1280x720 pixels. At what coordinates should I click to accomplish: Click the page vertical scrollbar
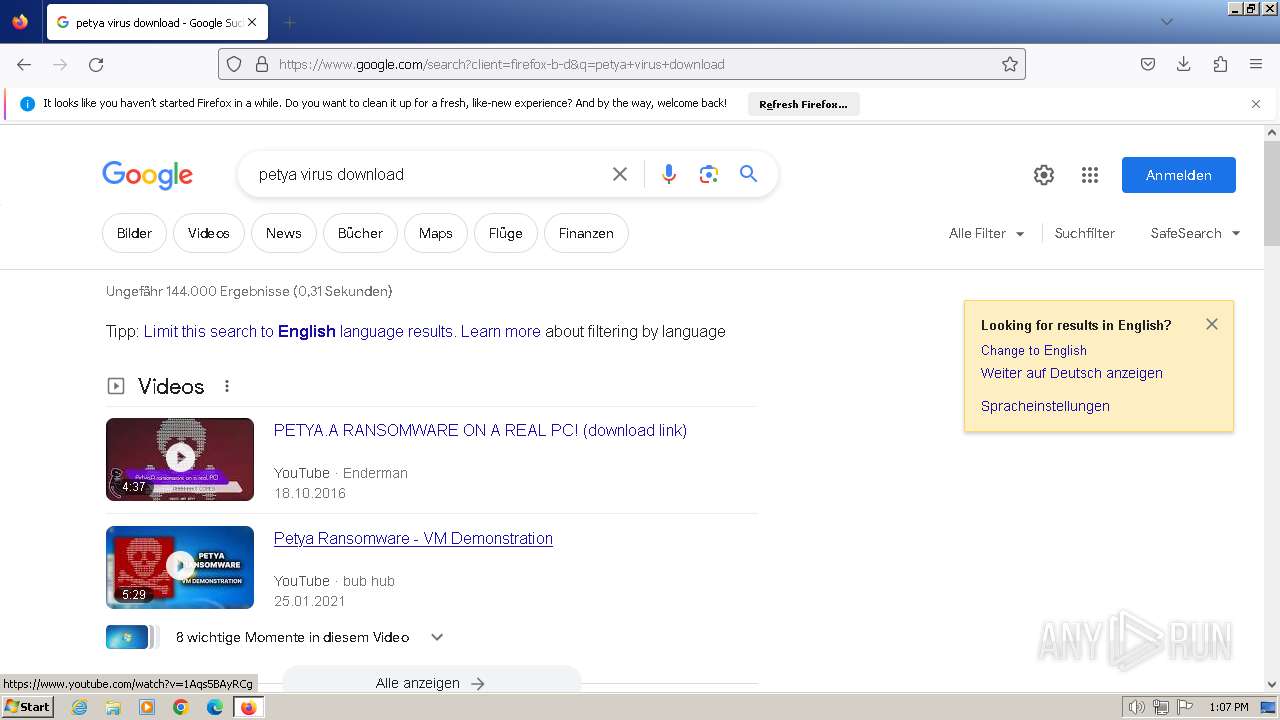(x=1272, y=194)
